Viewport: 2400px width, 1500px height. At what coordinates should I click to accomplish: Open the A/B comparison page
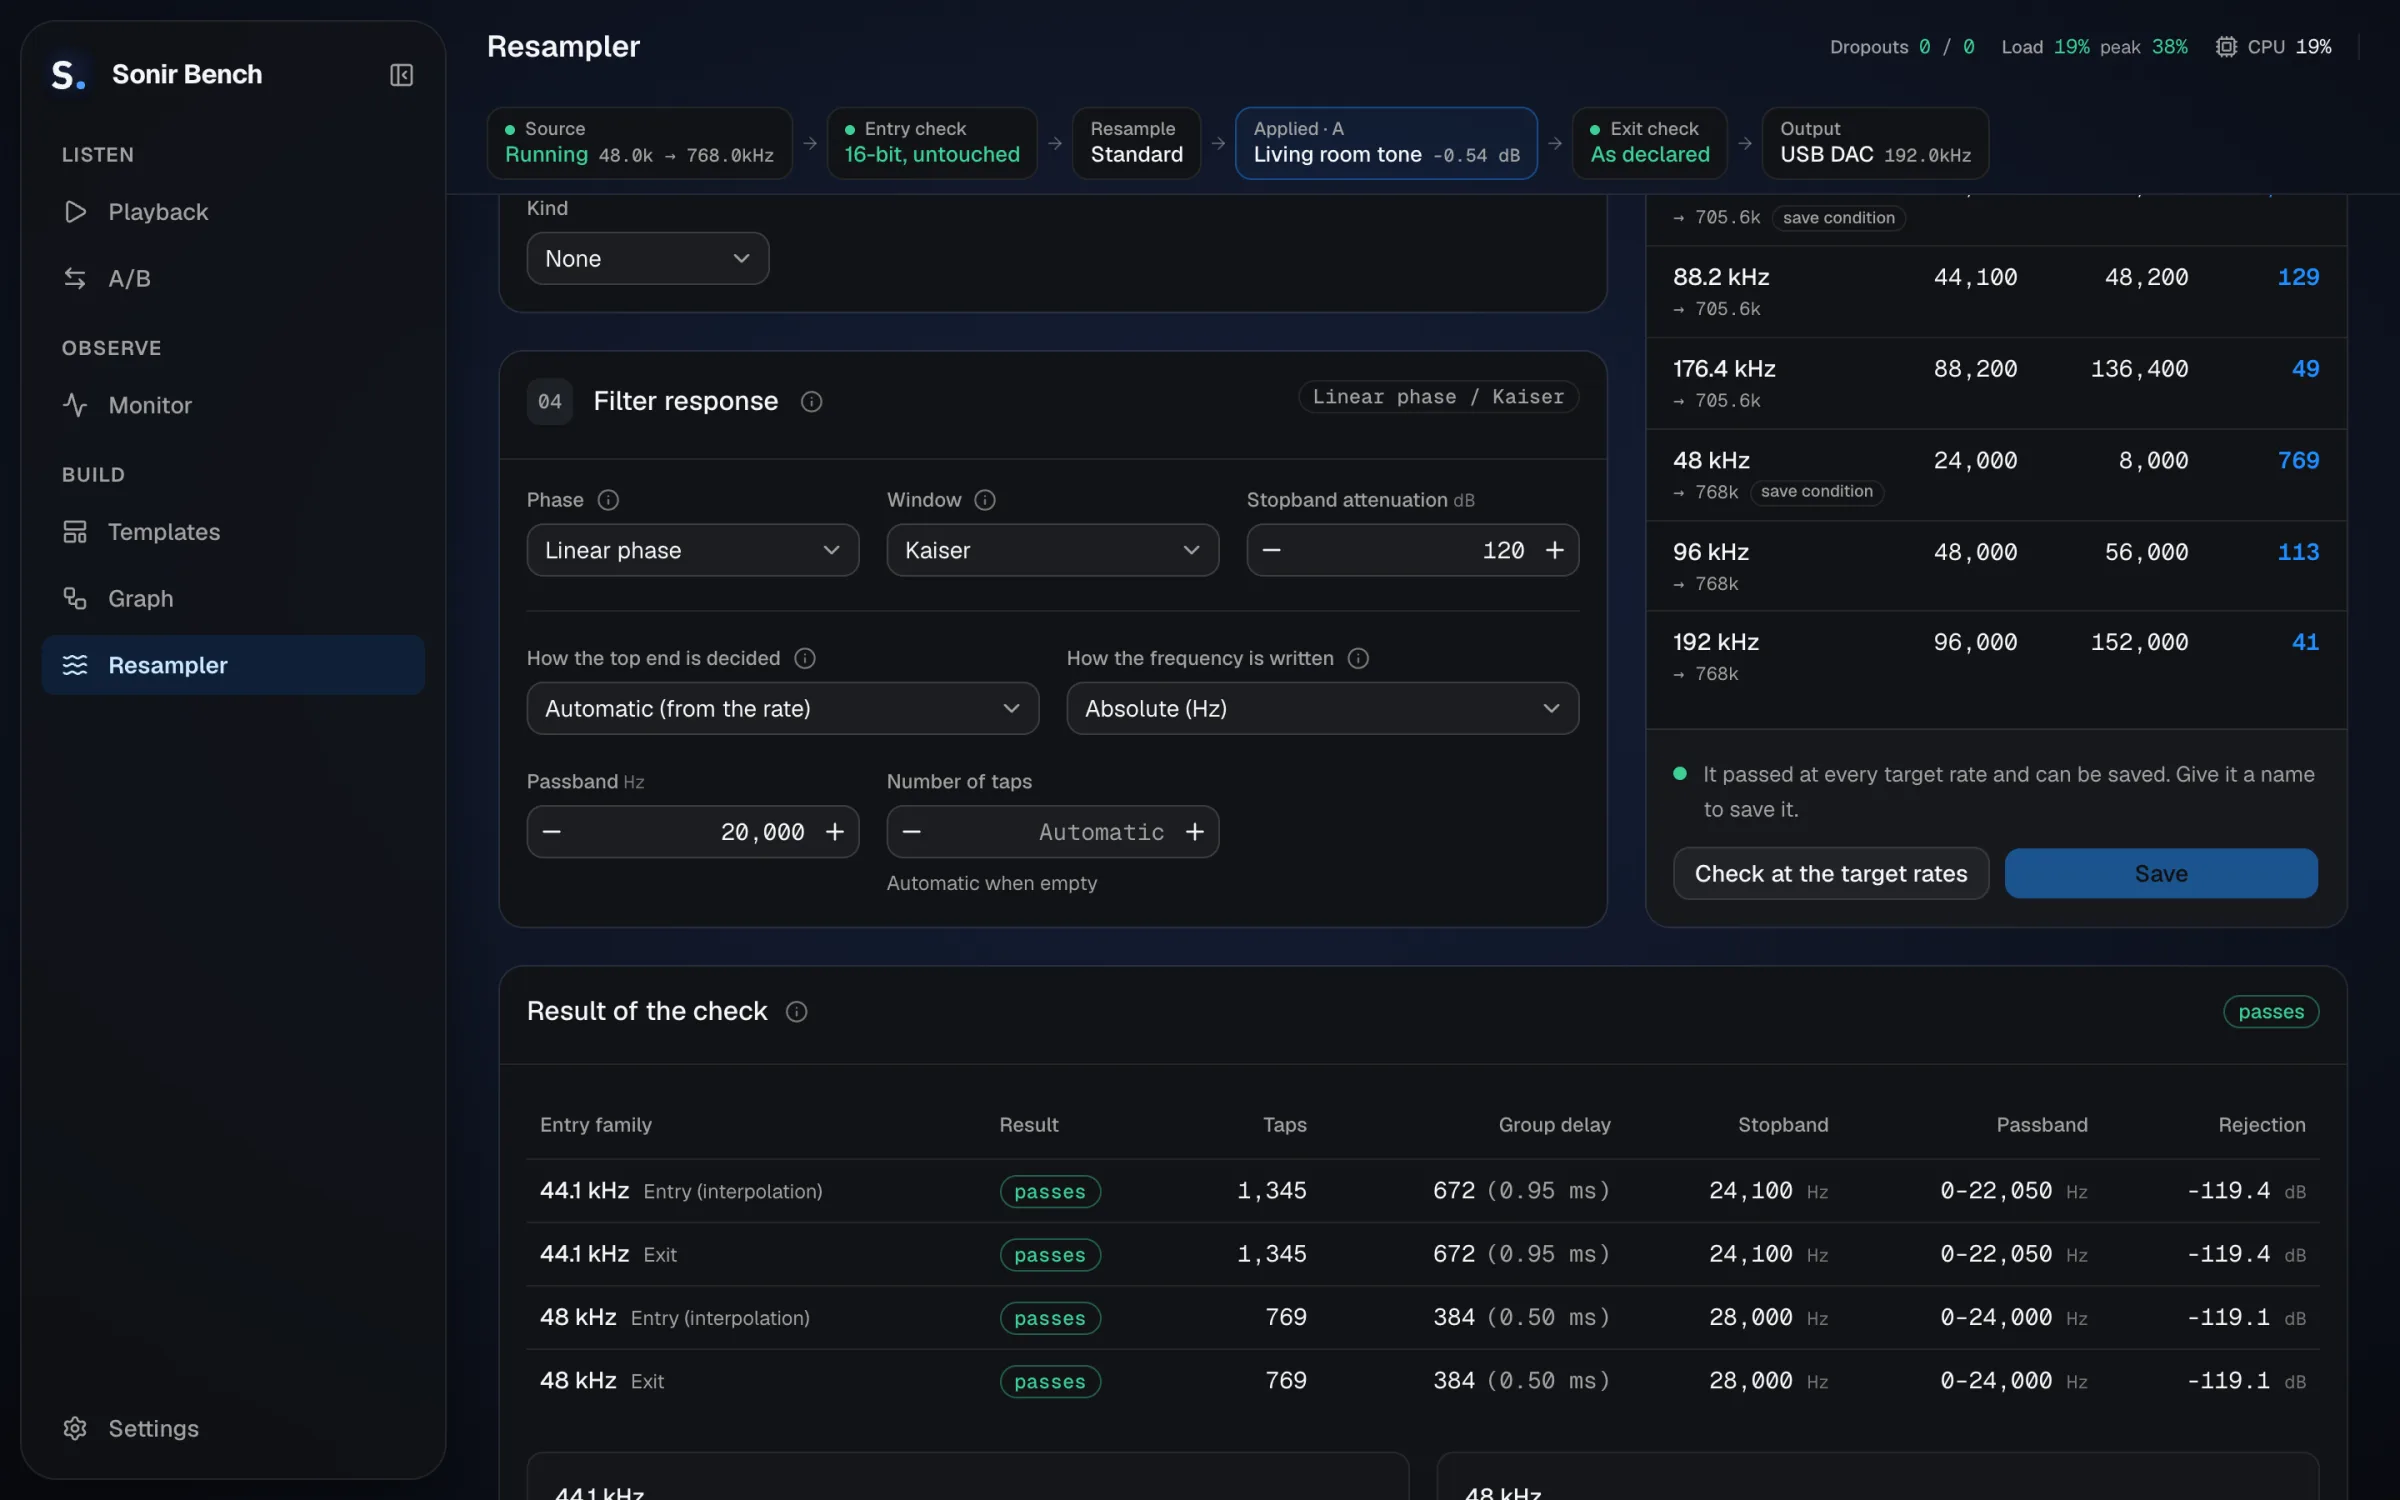233,278
